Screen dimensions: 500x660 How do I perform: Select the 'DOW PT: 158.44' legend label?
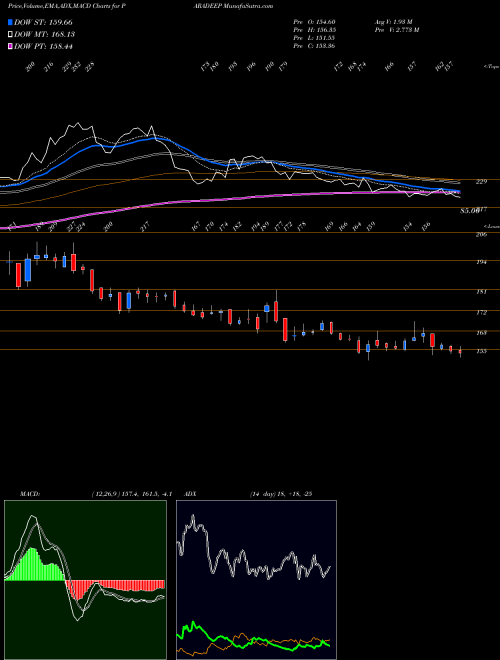tap(43, 46)
